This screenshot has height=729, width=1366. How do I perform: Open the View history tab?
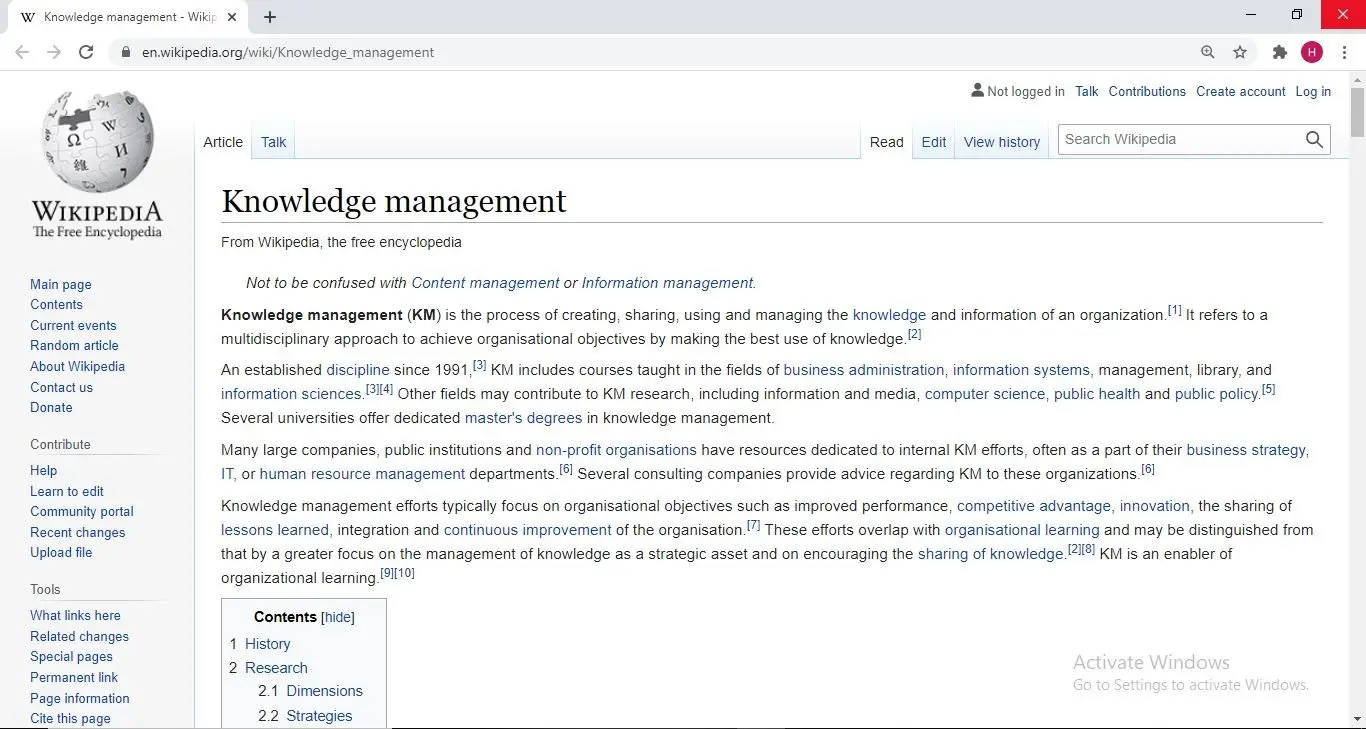1002,142
